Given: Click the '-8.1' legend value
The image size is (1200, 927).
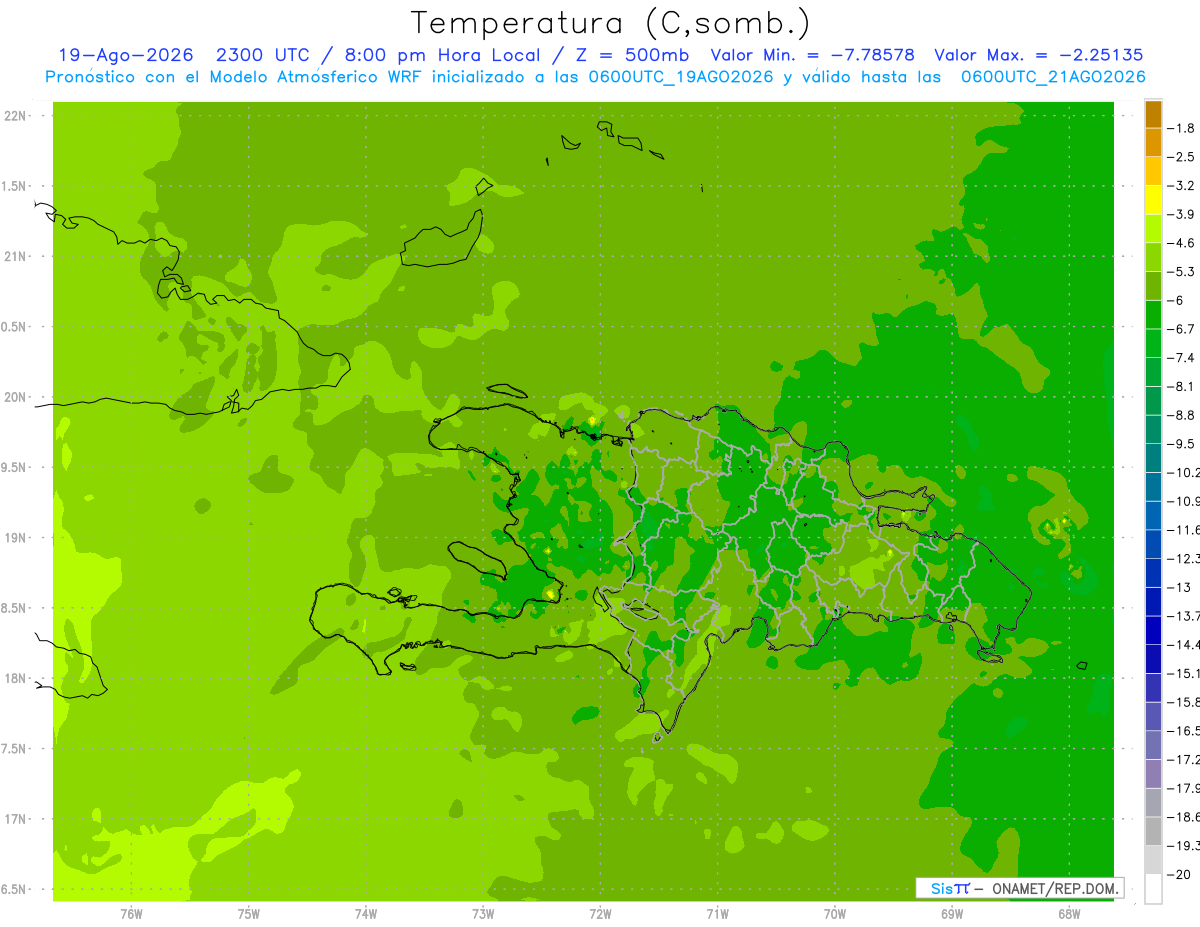Looking at the screenshot, I should click(1181, 386).
